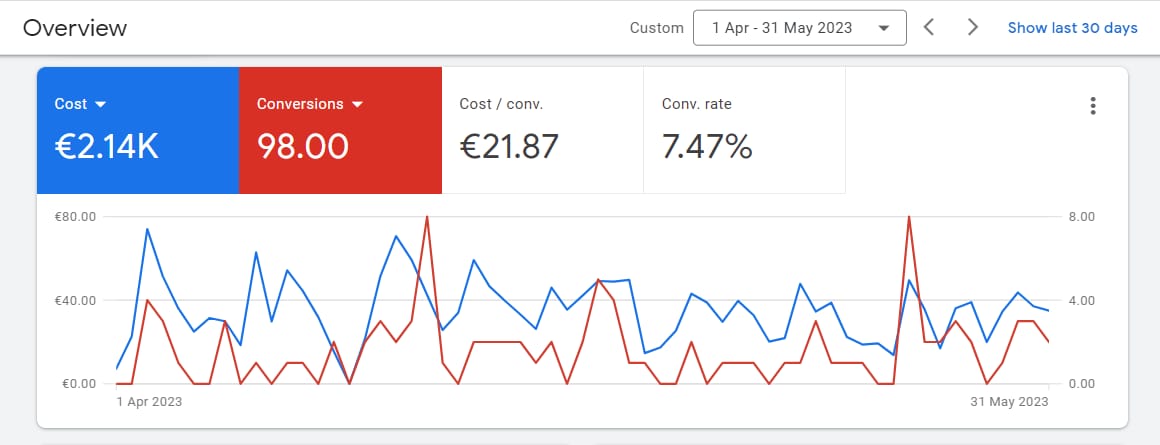Select the Conv. rate metric tile
Viewport: 1160px width, 445px height.
[744, 130]
